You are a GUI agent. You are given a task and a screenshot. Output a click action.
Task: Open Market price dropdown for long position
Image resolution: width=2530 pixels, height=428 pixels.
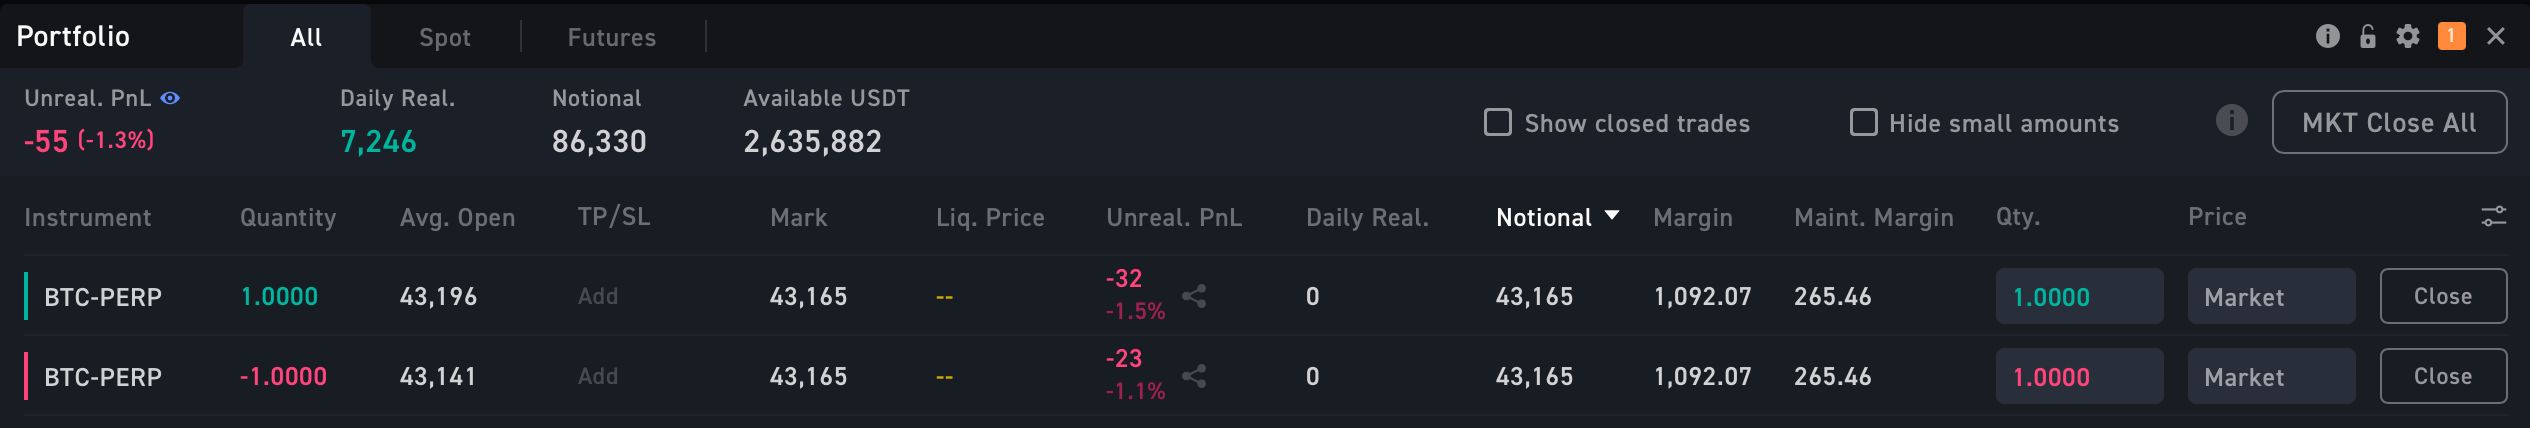[x=2271, y=296]
